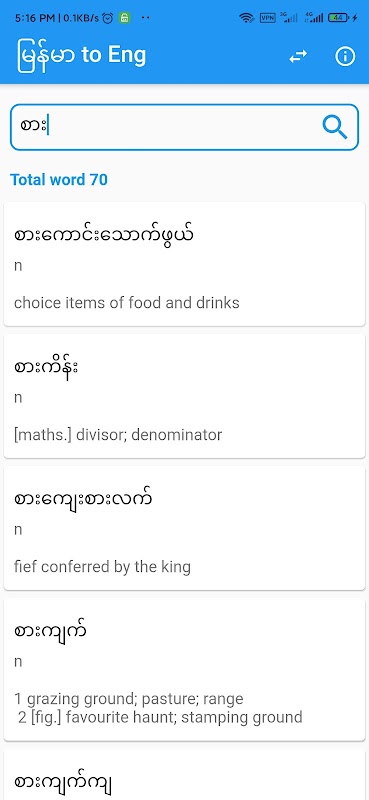Open the 'choice items of food and drinks' entry
The width and height of the screenshot is (369, 800).
click(x=184, y=264)
